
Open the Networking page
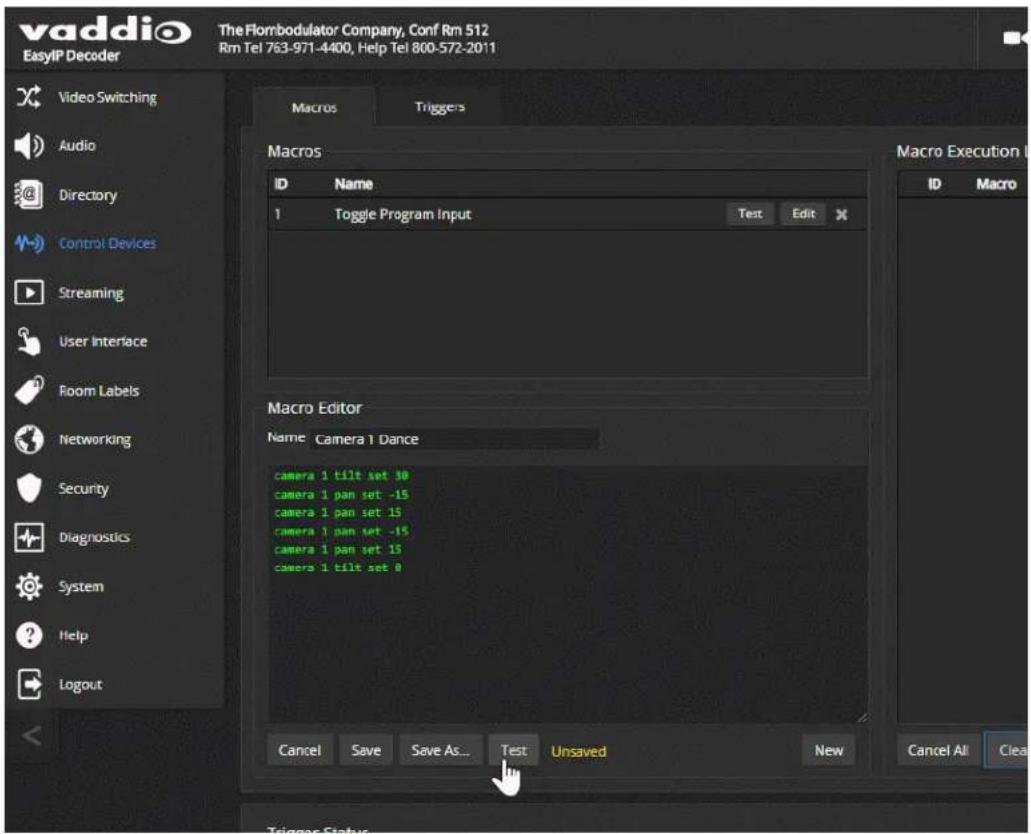(x=95, y=439)
